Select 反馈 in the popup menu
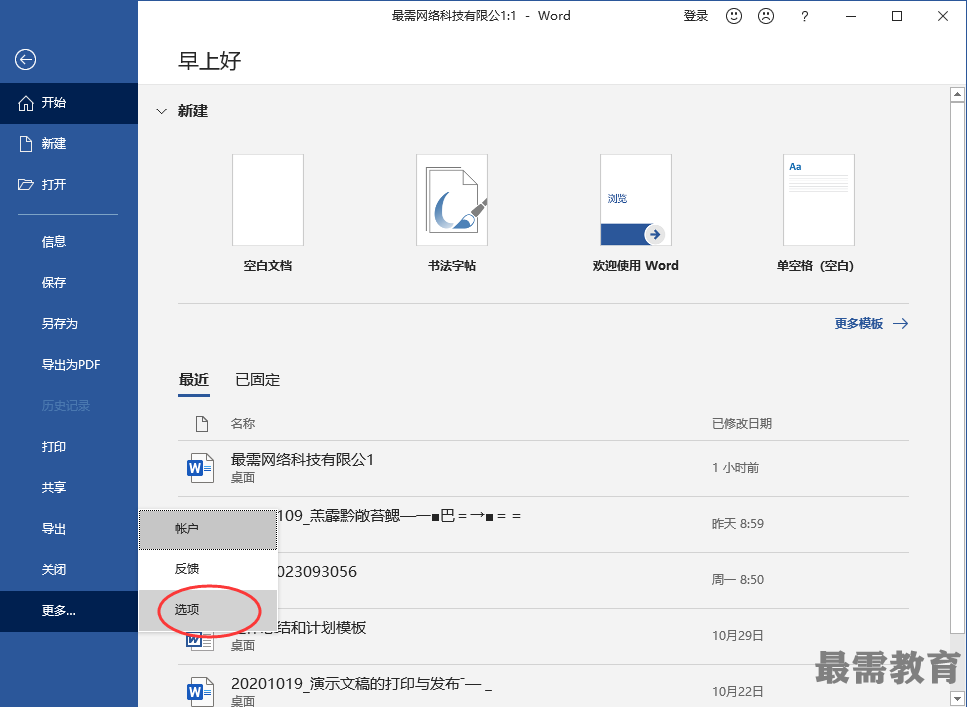 point(208,569)
